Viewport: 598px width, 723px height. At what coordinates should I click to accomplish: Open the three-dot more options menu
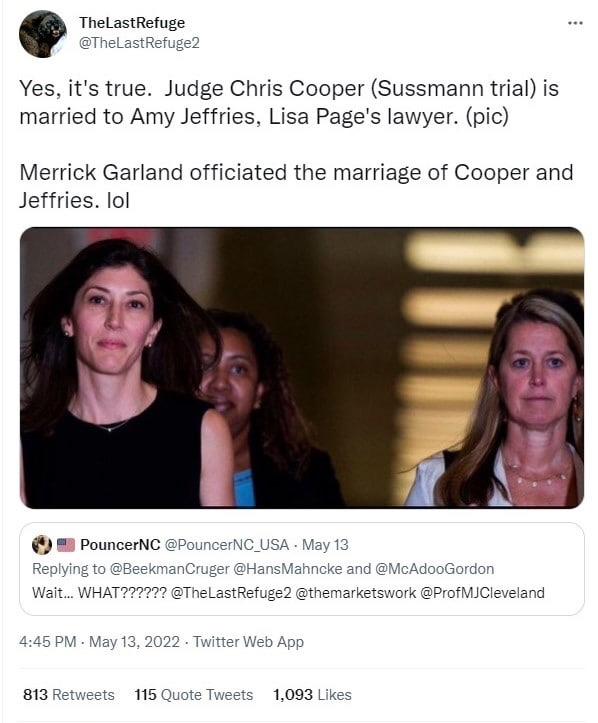click(575, 23)
